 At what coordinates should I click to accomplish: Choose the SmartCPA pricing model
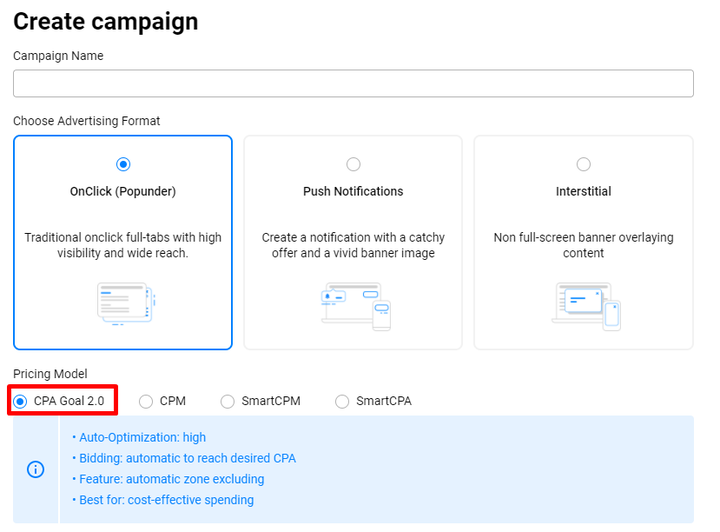(342, 401)
